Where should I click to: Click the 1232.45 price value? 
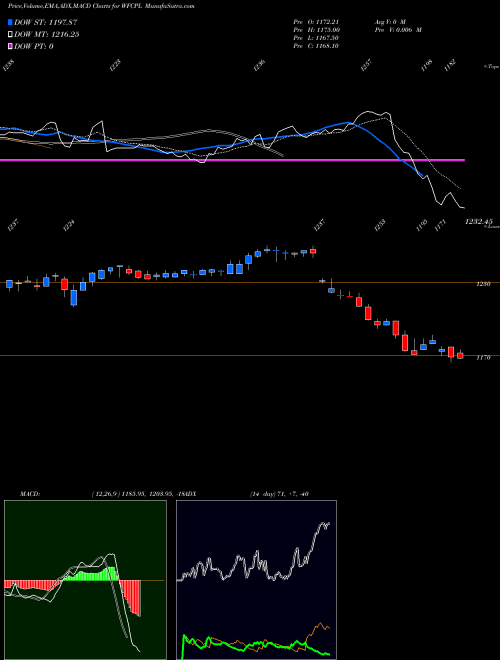[x=479, y=221]
